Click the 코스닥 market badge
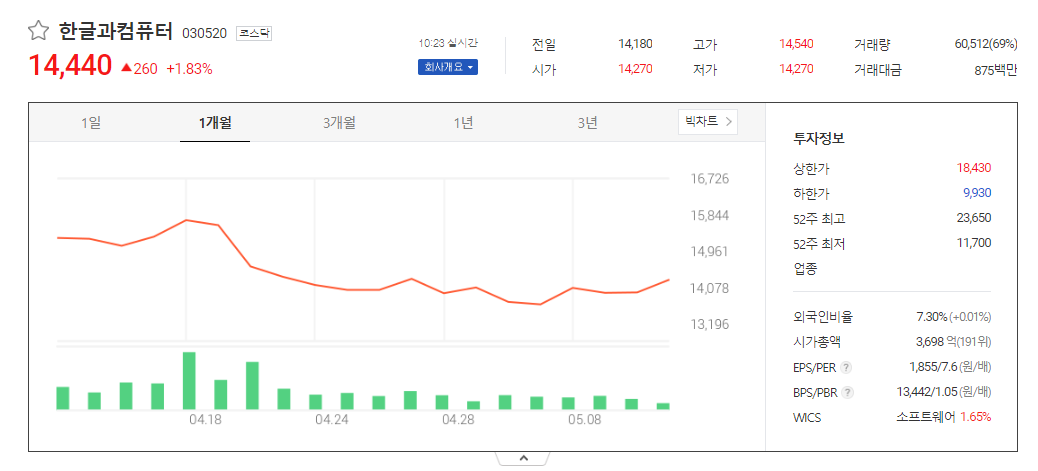Screen dimensions: 1038x471 tap(254, 33)
